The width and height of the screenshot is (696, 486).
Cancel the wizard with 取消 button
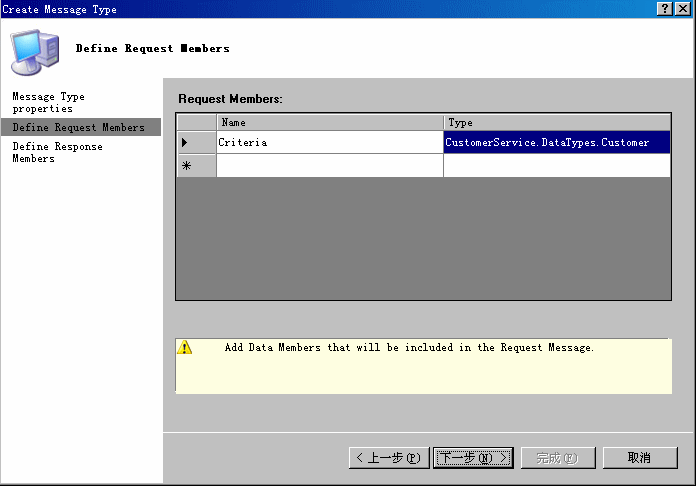click(x=640, y=458)
